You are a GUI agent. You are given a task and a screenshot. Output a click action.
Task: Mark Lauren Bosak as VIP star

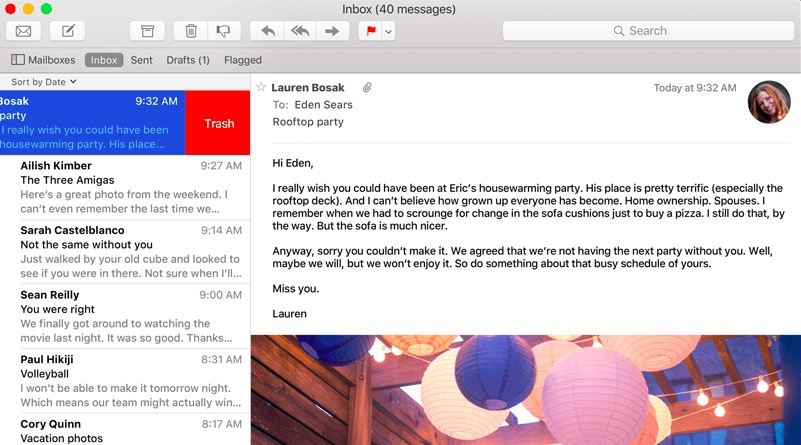click(x=261, y=87)
